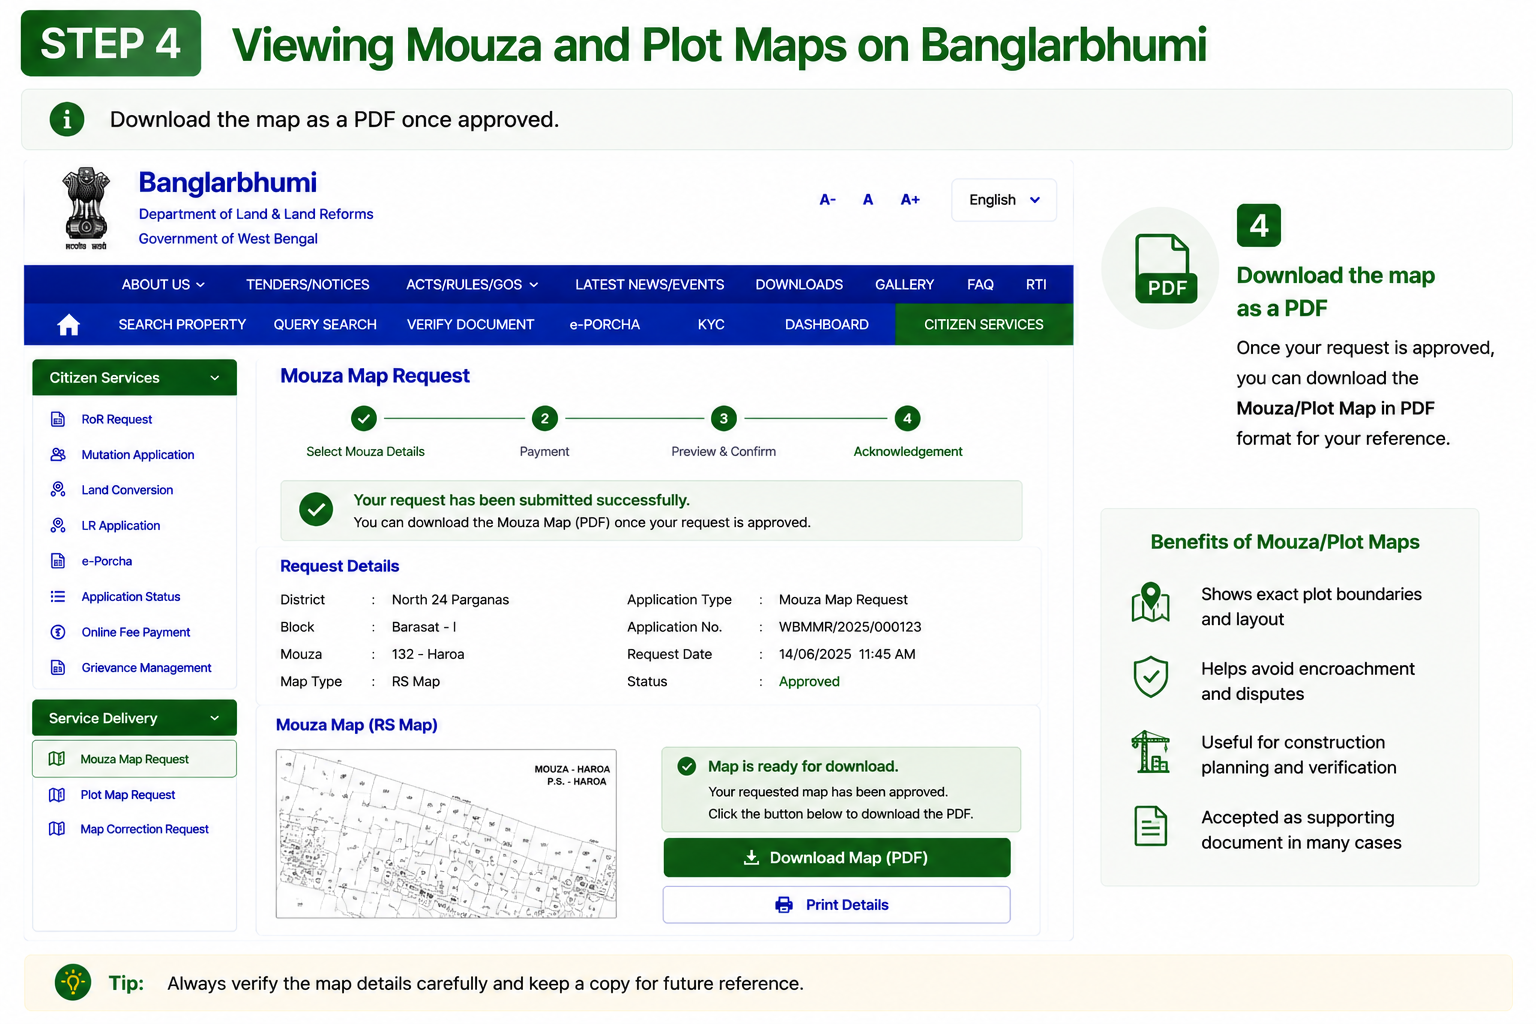Click the checkmark beside Map is ready

(687, 766)
